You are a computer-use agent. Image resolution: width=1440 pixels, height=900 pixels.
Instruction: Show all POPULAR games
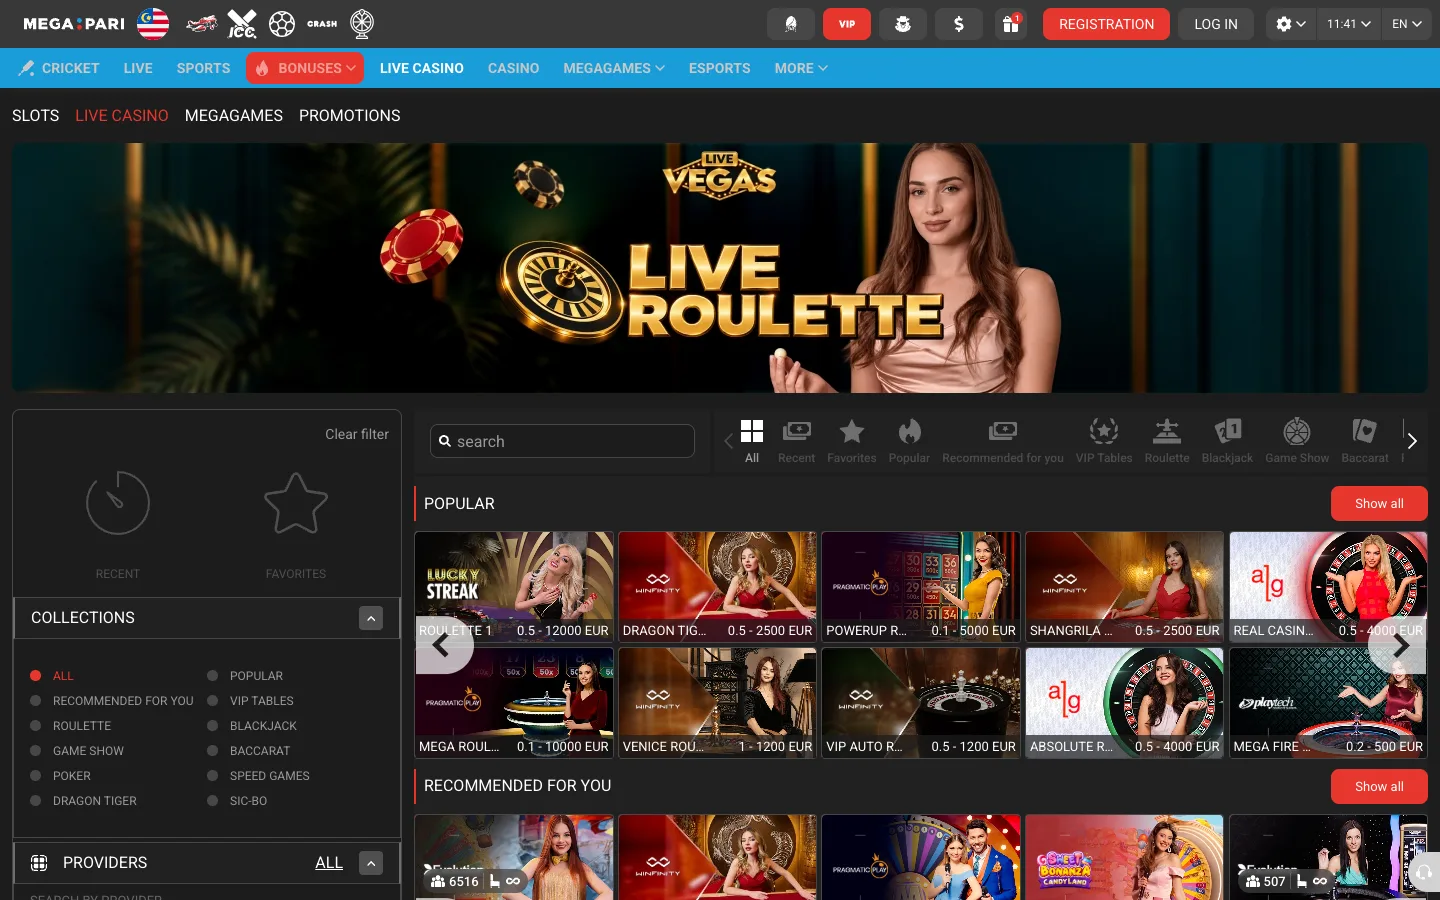pos(1379,504)
